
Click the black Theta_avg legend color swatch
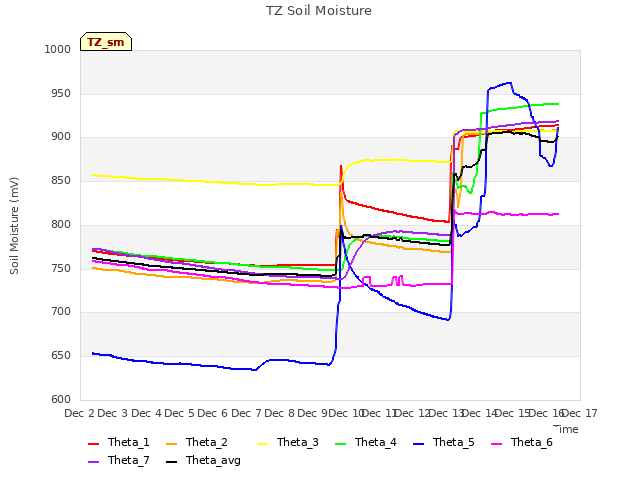tap(171, 462)
